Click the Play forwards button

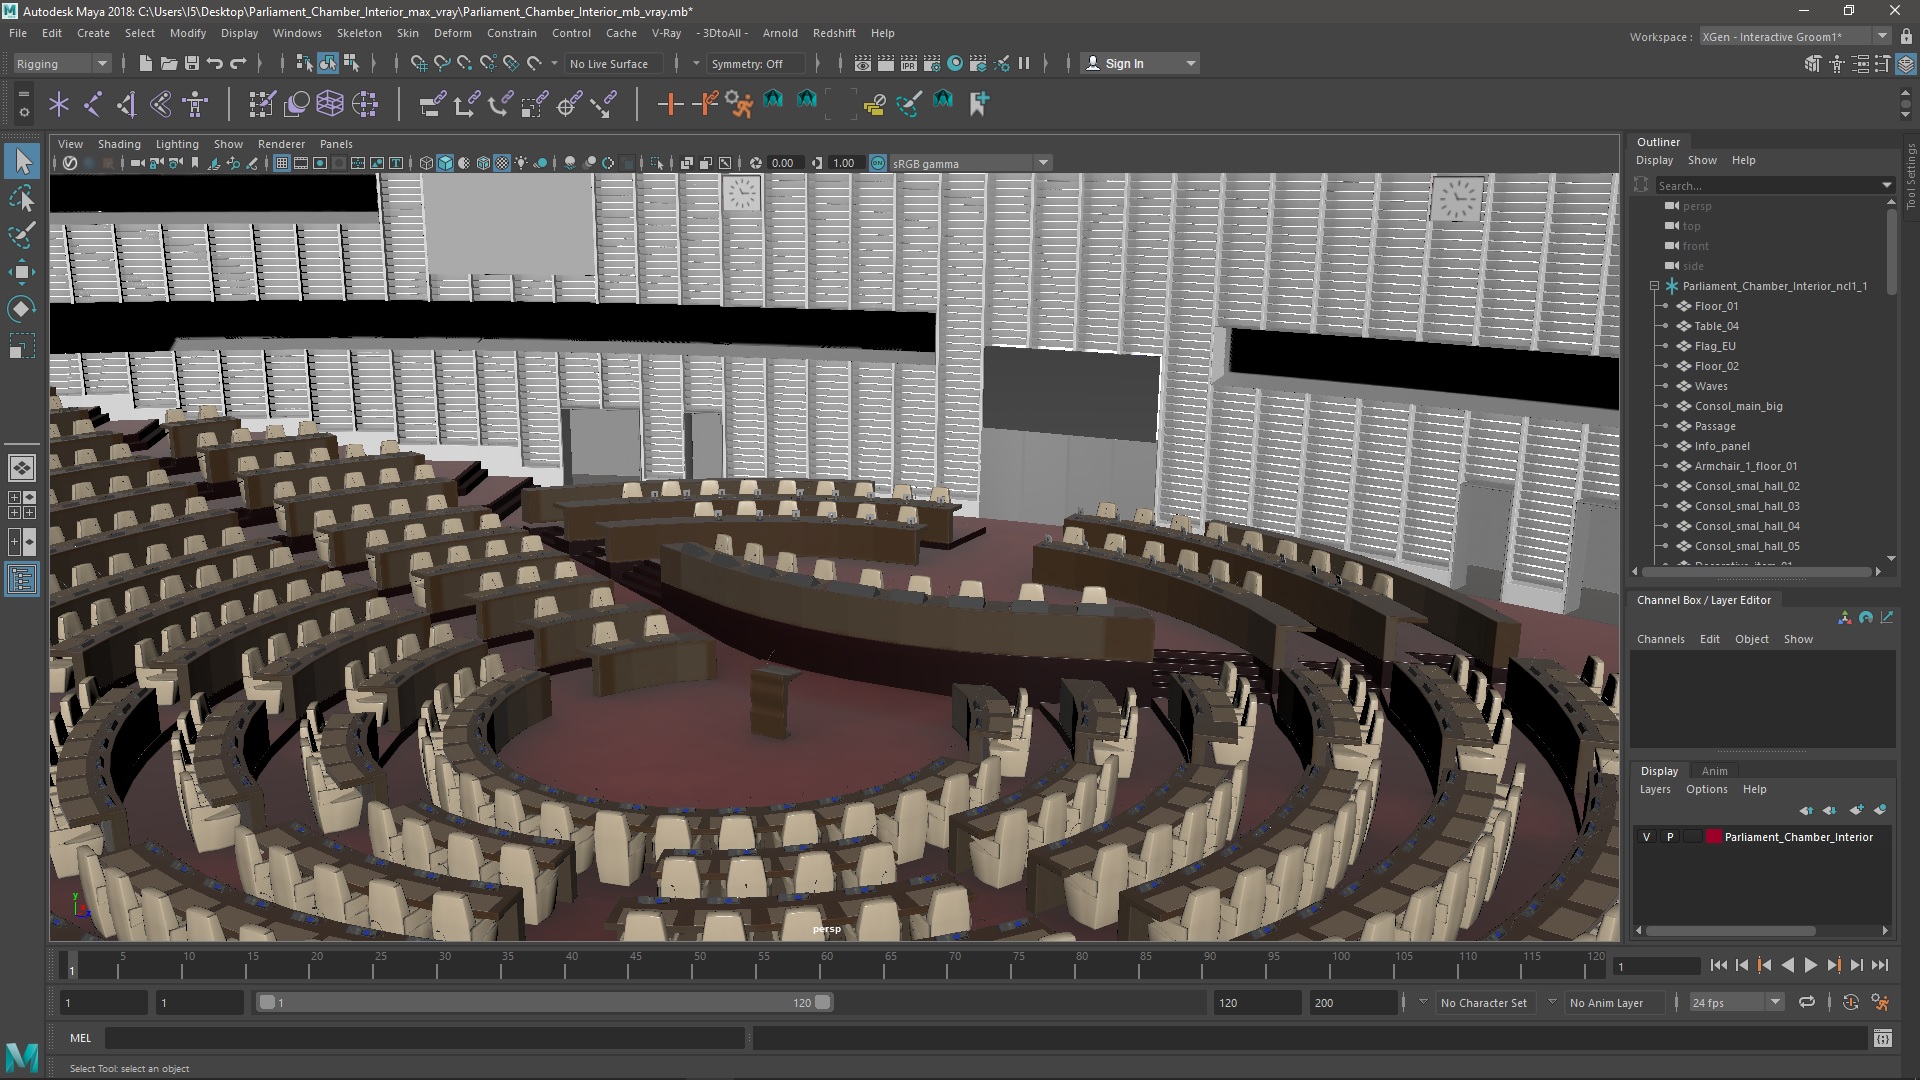(x=1810, y=965)
